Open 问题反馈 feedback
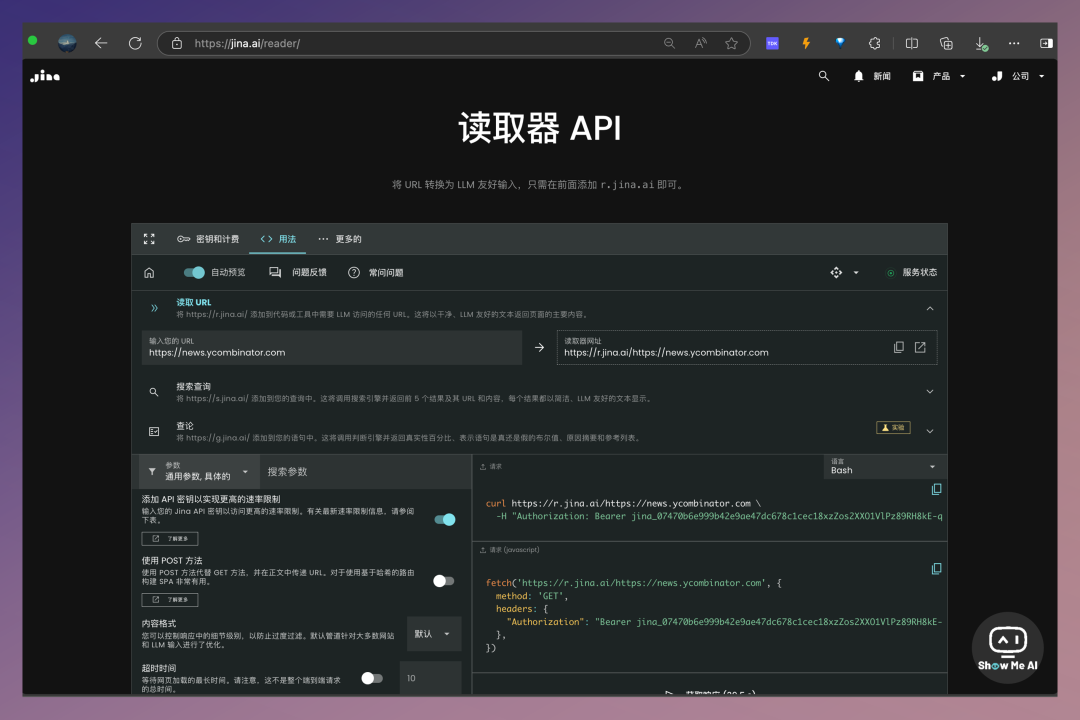The width and height of the screenshot is (1080, 720). tap(298, 273)
